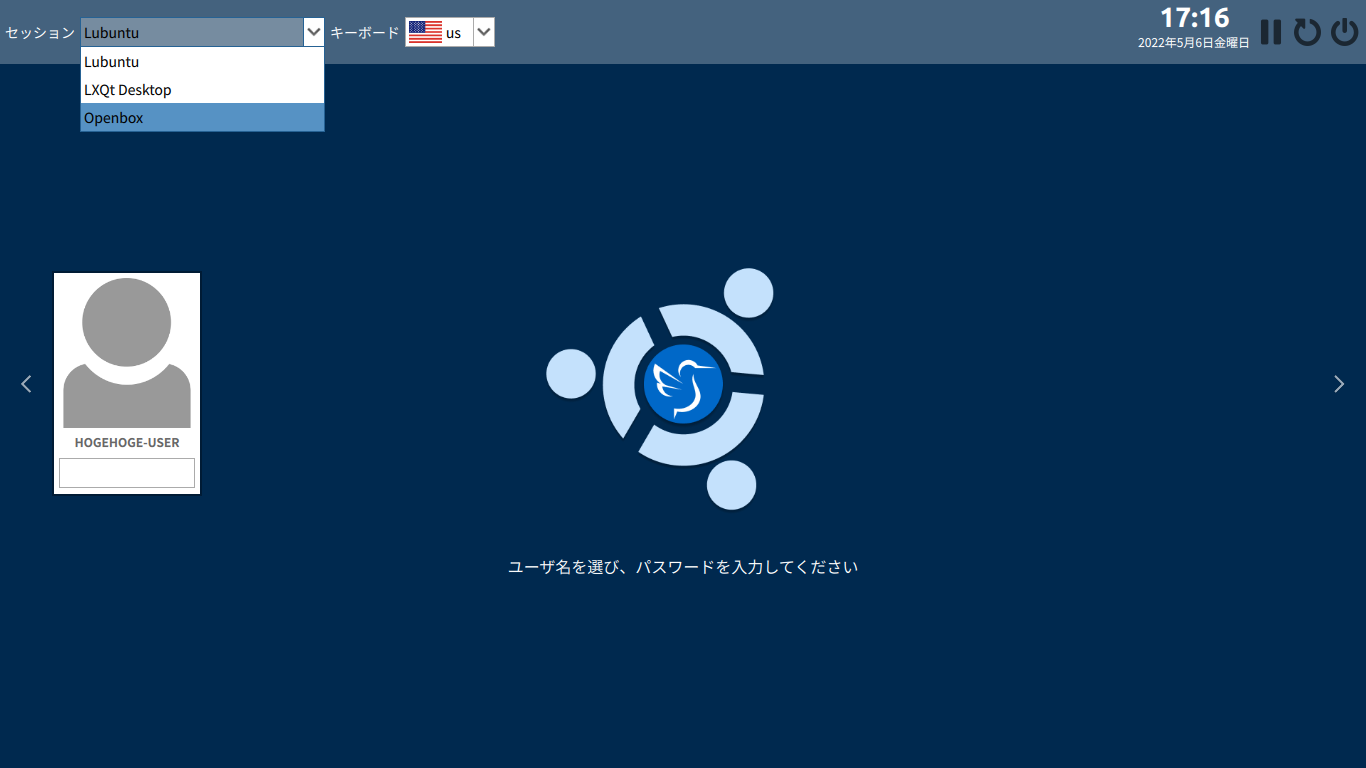1366x768 pixels.
Task: Show next user with right arrow
Action: 1339,384
